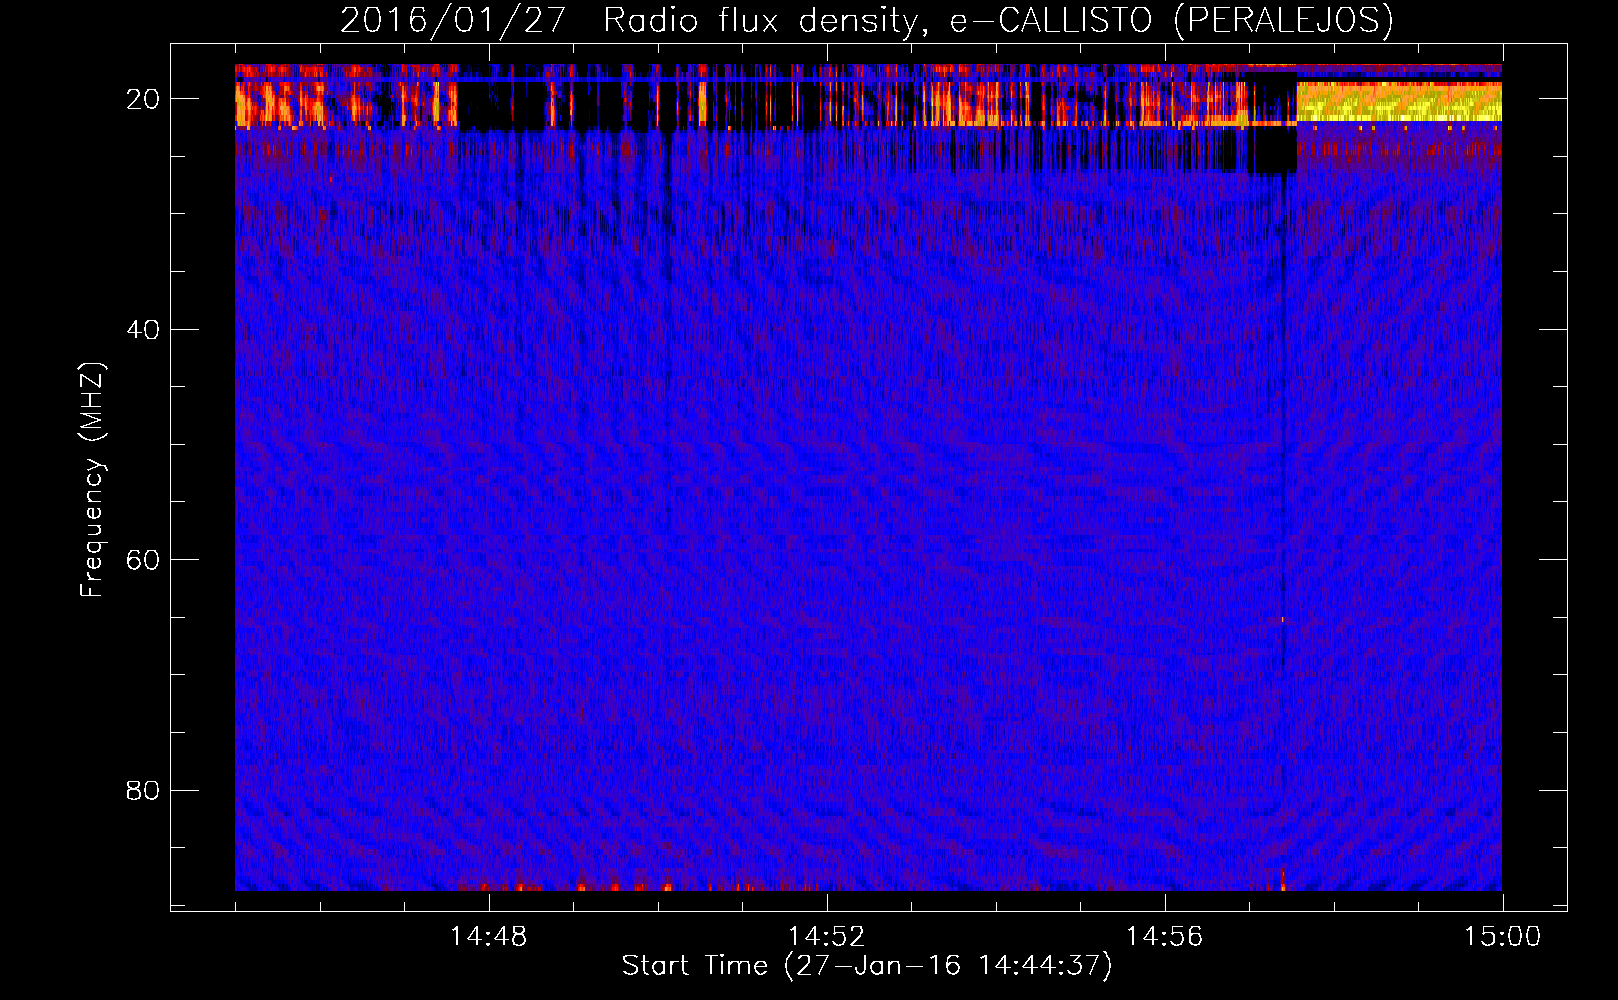Click the 40 frequency tick label
Viewport: 1618px width, 1000px height.
[143, 329]
